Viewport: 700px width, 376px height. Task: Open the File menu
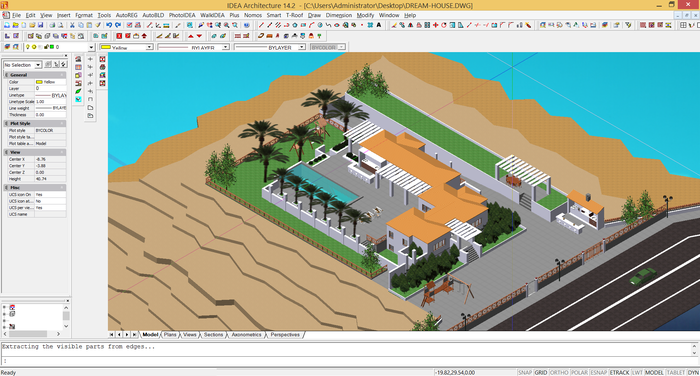(x=17, y=15)
